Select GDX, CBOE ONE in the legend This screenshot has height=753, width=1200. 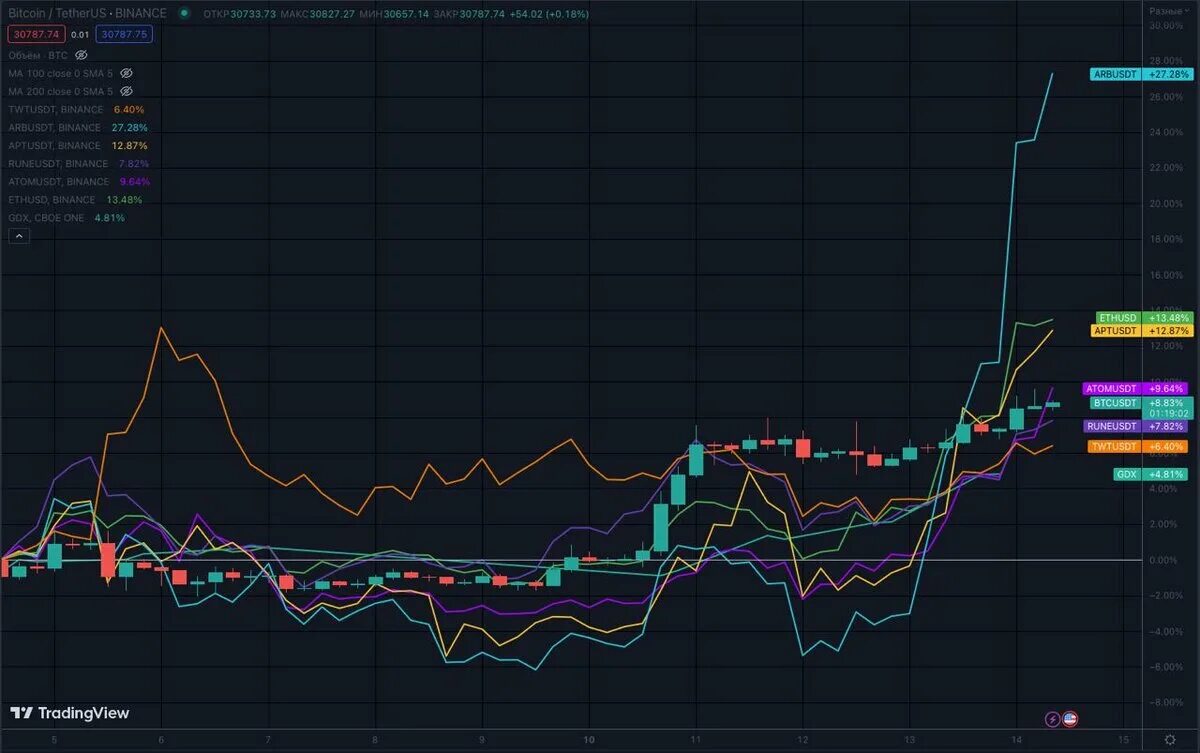point(47,217)
